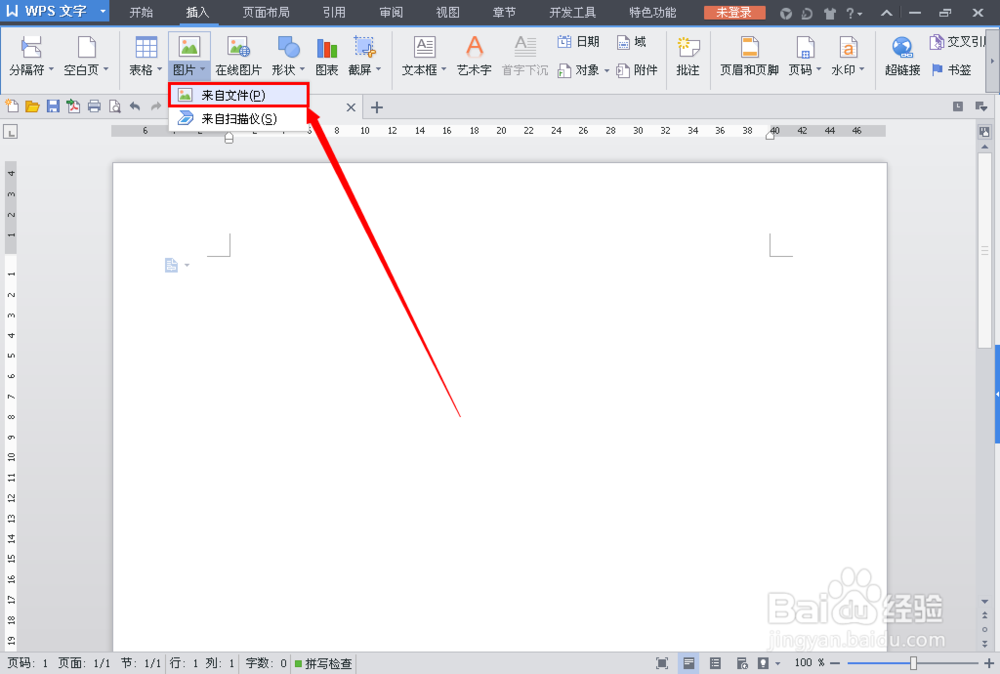Insert a chart with 图表 icon
The image size is (1000, 674).
[326, 55]
